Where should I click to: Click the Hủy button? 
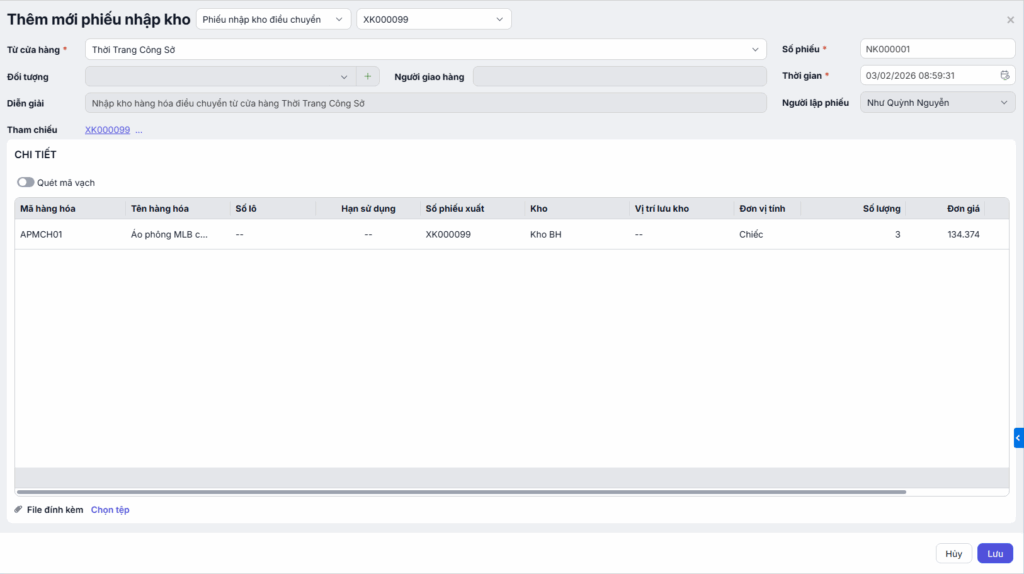pyautogui.click(x=953, y=553)
